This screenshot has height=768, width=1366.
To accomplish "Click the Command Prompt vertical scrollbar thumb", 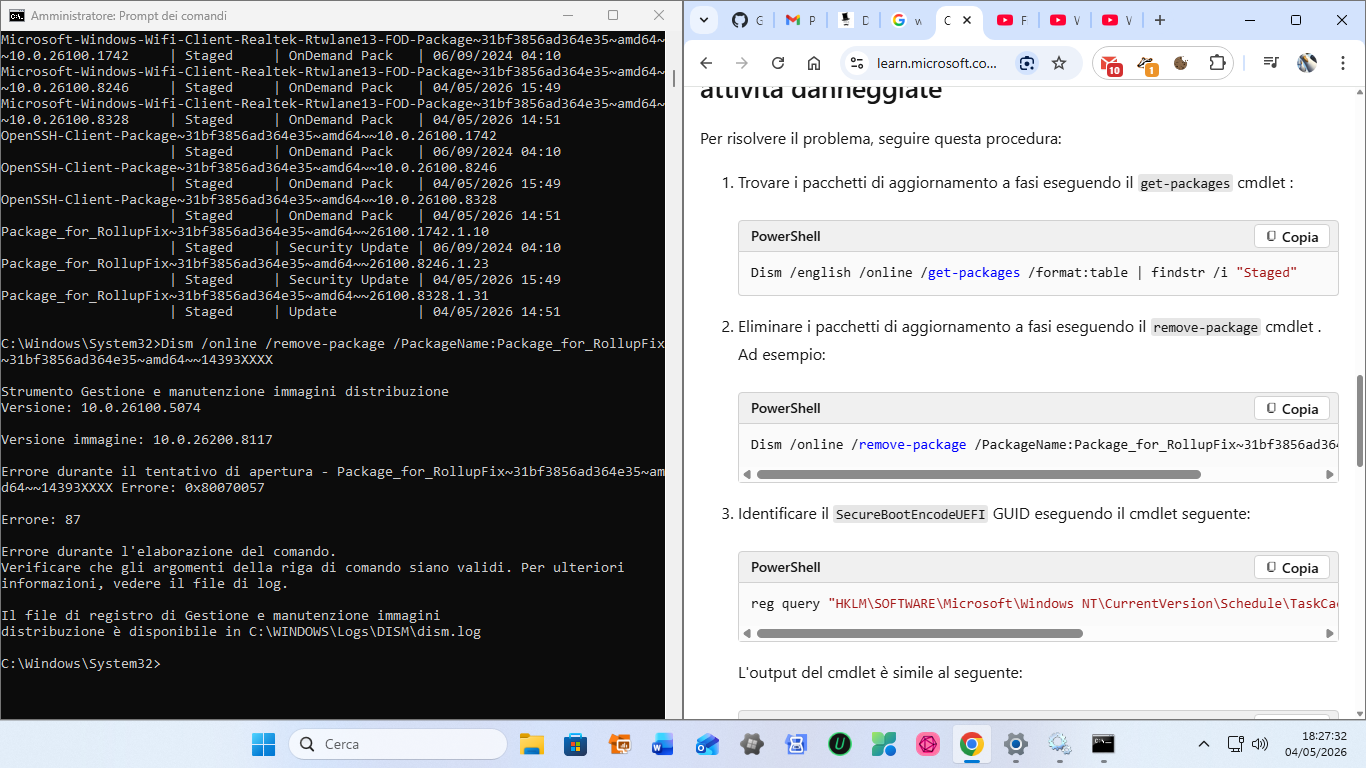I will [x=674, y=78].
